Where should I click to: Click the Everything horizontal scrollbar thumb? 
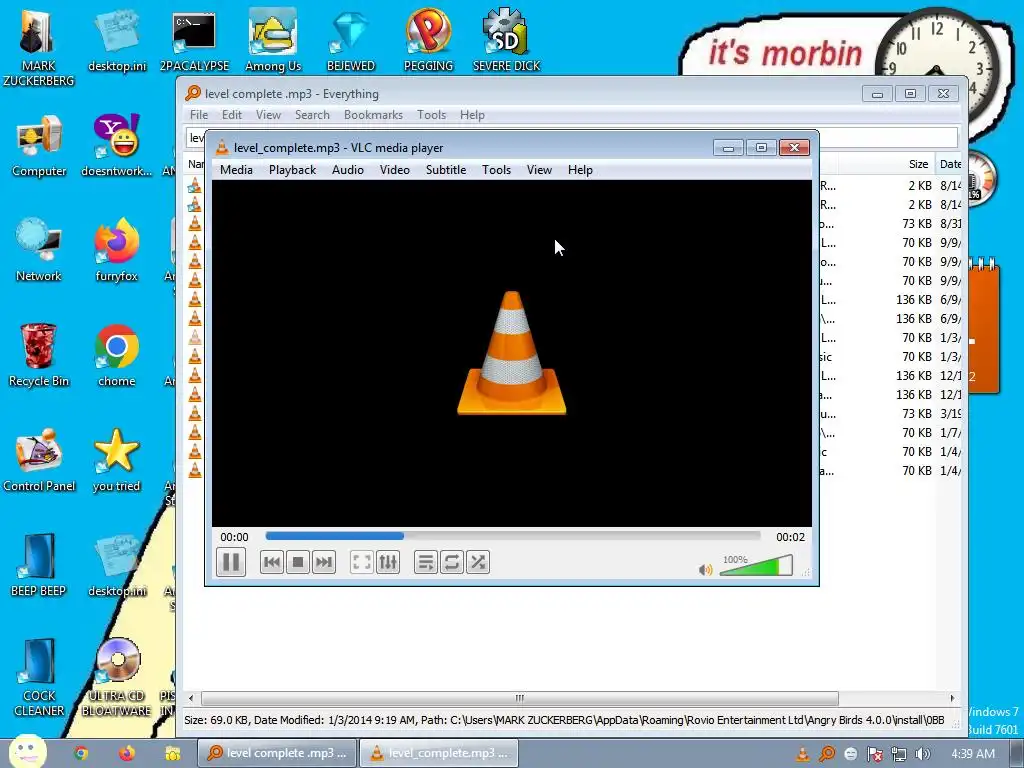pos(519,698)
